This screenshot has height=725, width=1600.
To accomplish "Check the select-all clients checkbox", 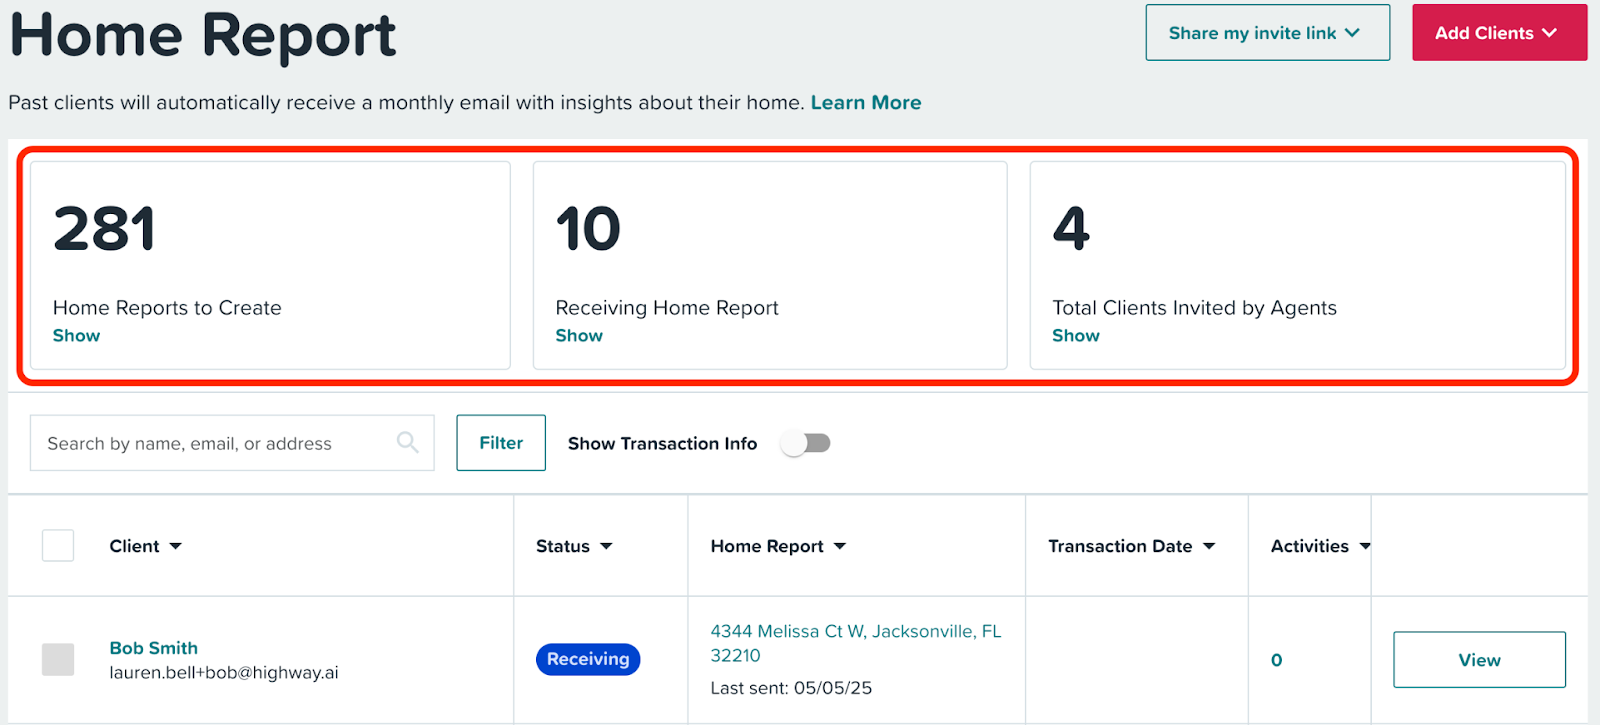I will (58, 546).
